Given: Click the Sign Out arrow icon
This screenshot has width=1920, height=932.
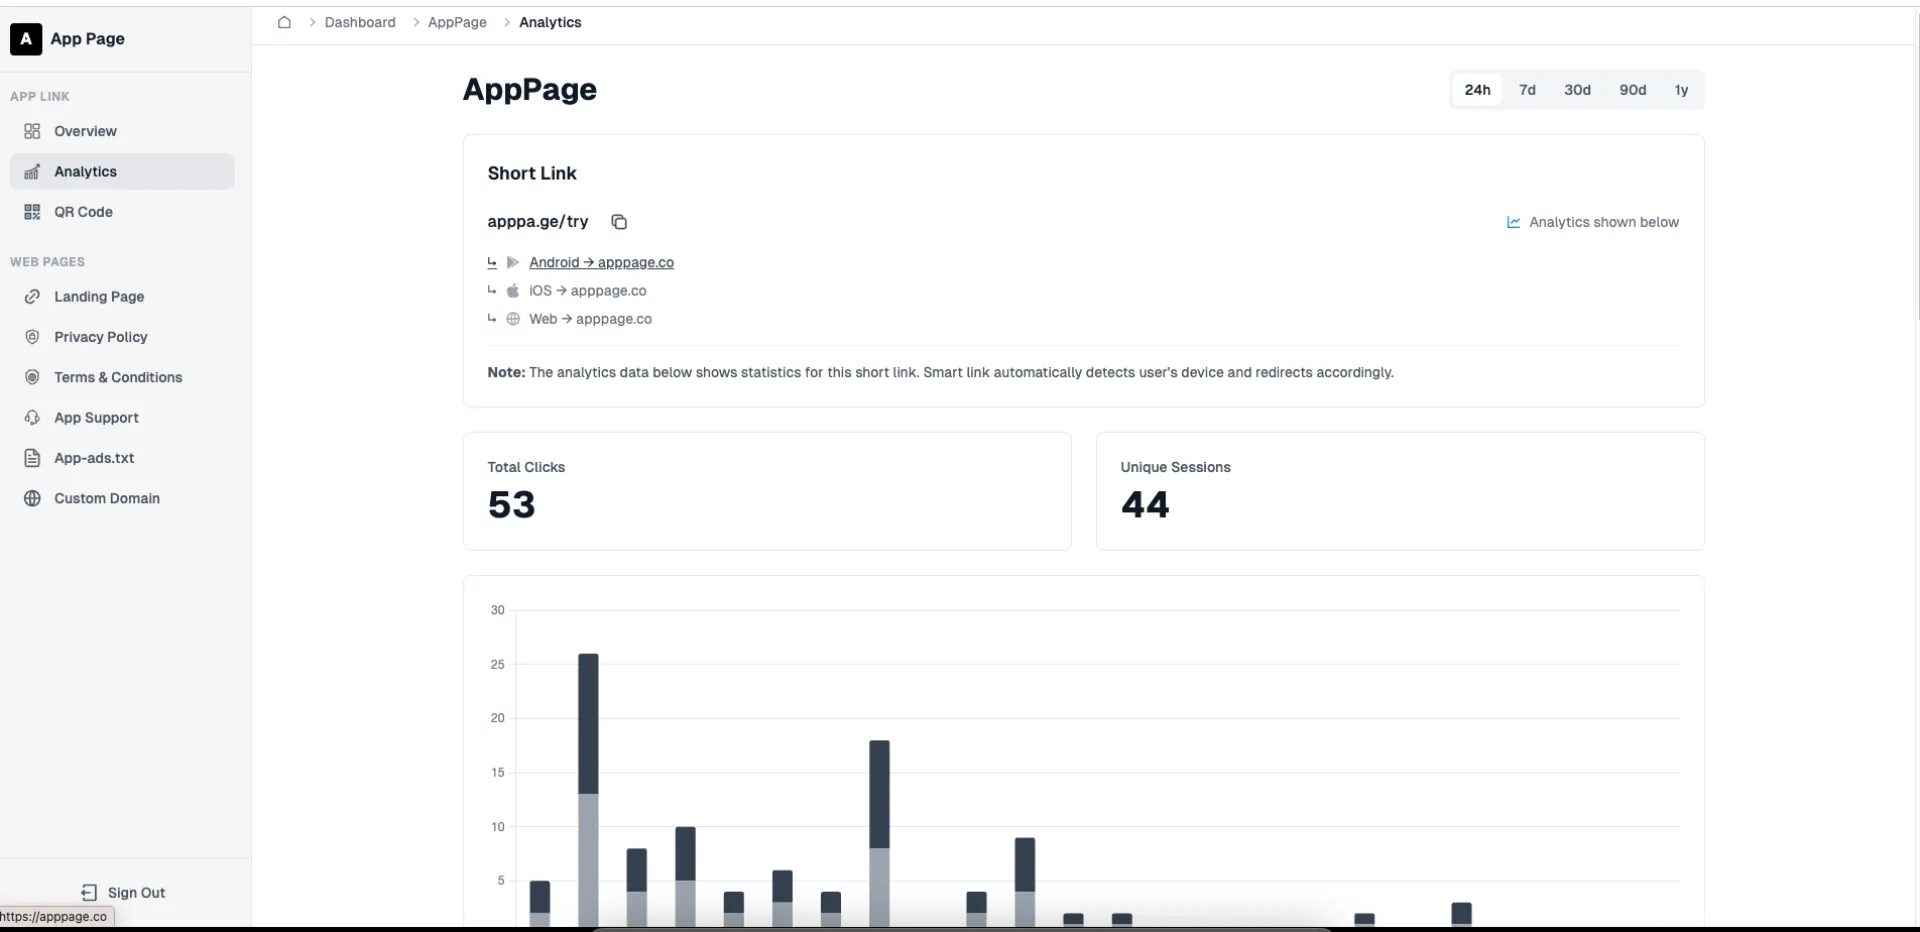Looking at the screenshot, I should (89, 893).
